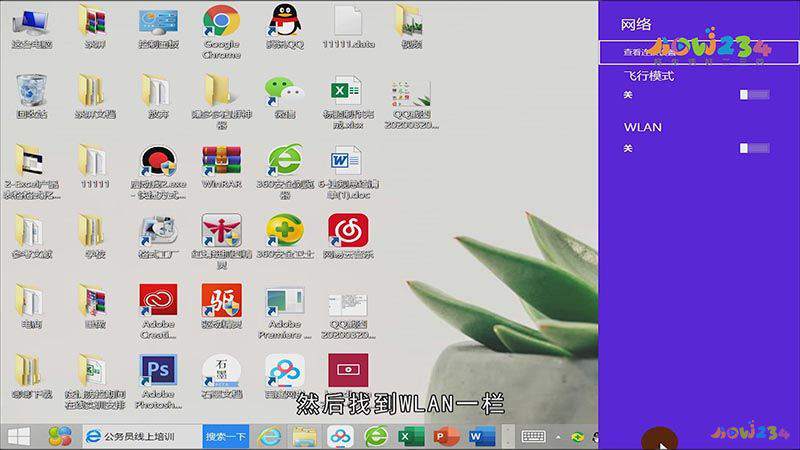Launch the Adobe Photoshop shortcut
Viewport: 800px width, 450px height.
click(x=158, y=371)
